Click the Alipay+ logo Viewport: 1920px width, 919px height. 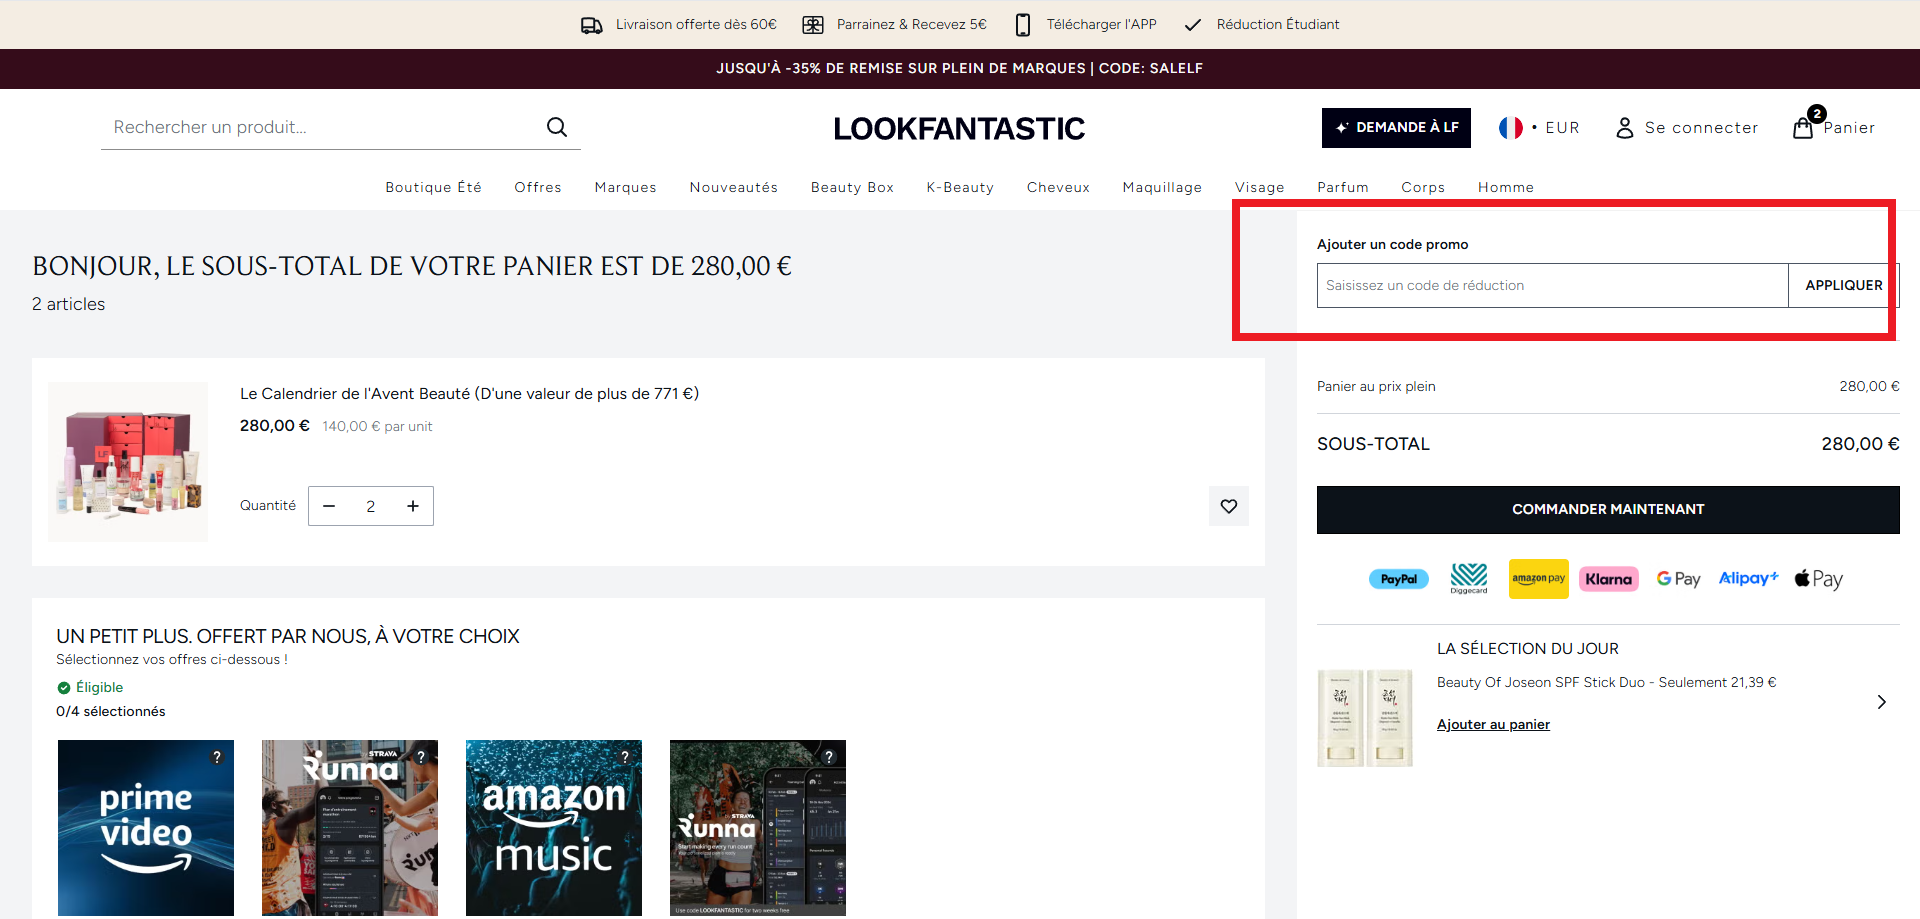click(x=1749, y=578)
